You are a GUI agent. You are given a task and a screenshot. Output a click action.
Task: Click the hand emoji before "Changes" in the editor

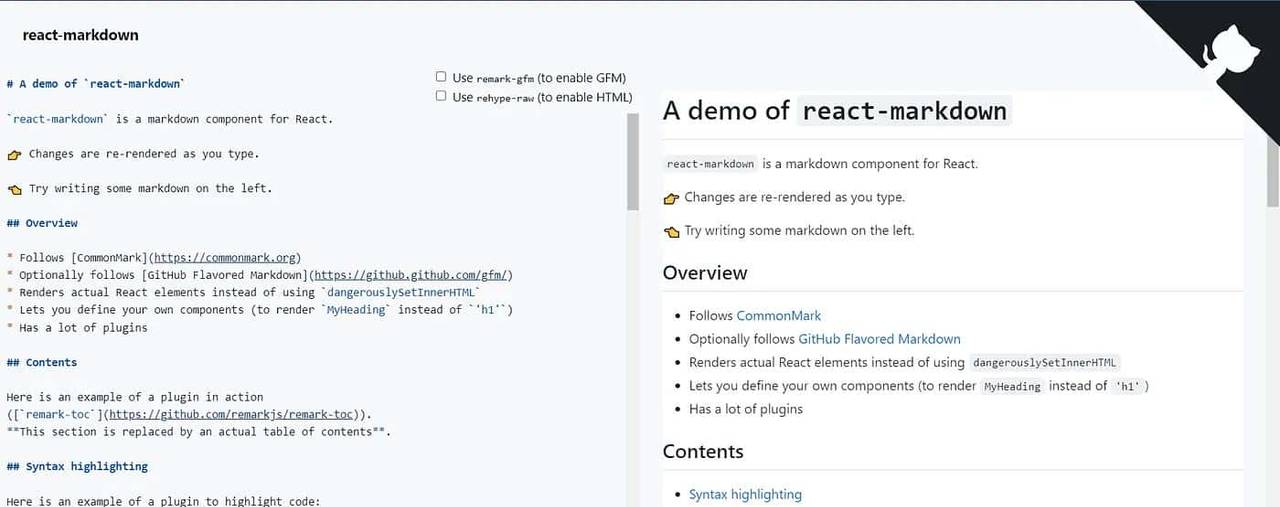pyautogui.click(x=14, y=155)
